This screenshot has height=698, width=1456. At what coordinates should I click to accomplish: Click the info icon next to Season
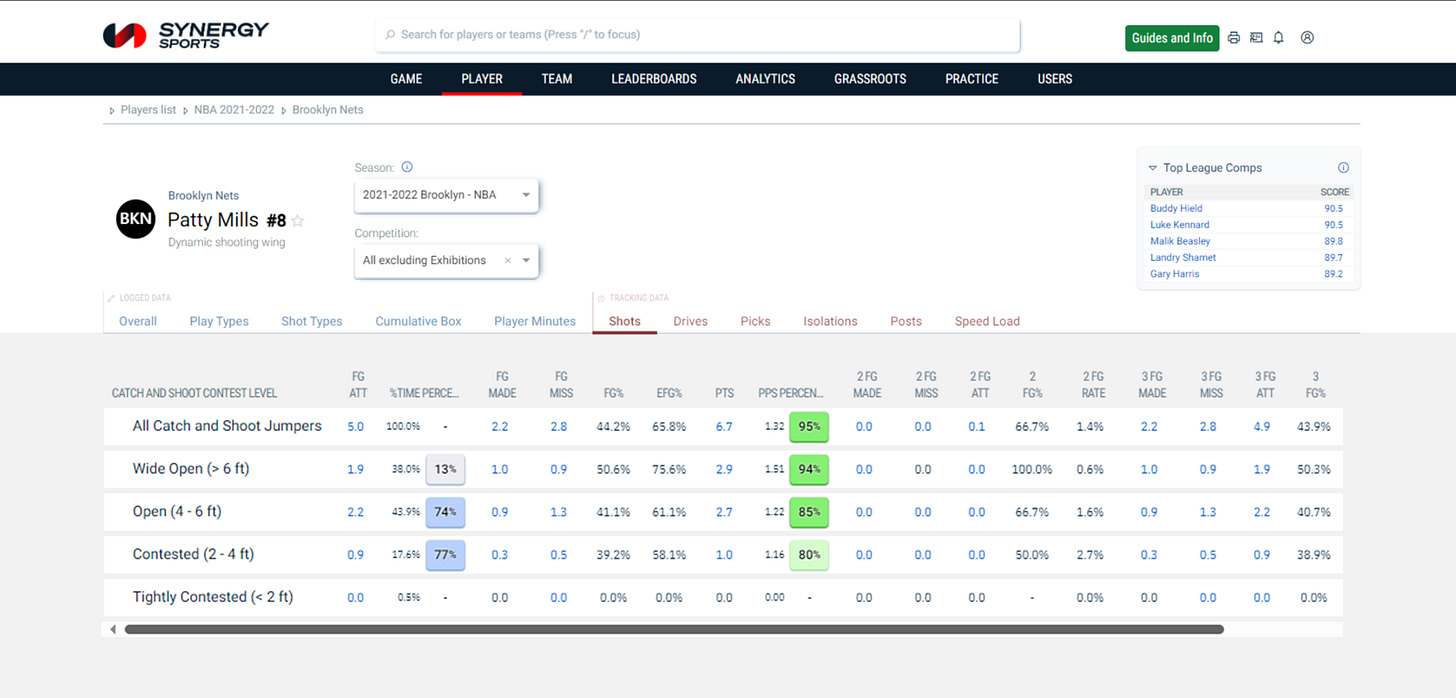pyautogui.click(x=407, y=168)
